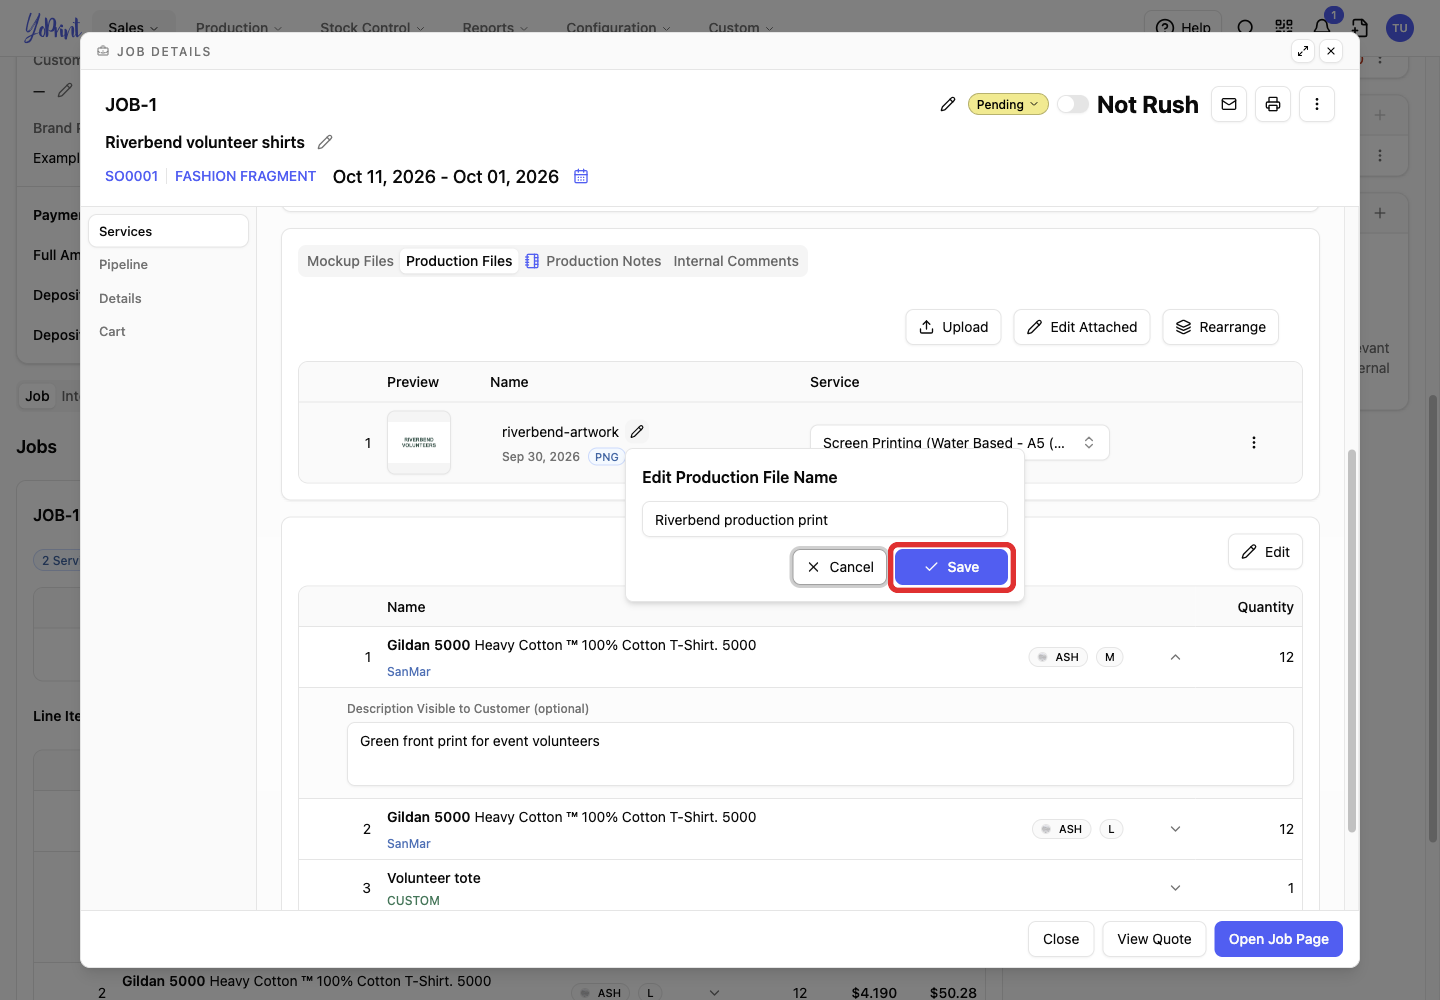The width and height of the screenshot is (1440, 1000).
Task: Cancel the file name edit
Action: click(840, 567)
